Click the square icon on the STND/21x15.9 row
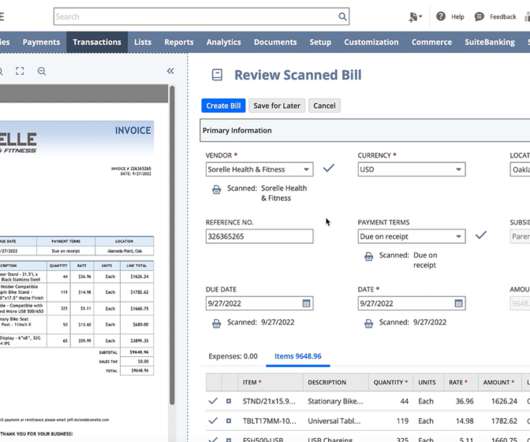This screenshot has width=530, height=442. click(x=229, y=401)
